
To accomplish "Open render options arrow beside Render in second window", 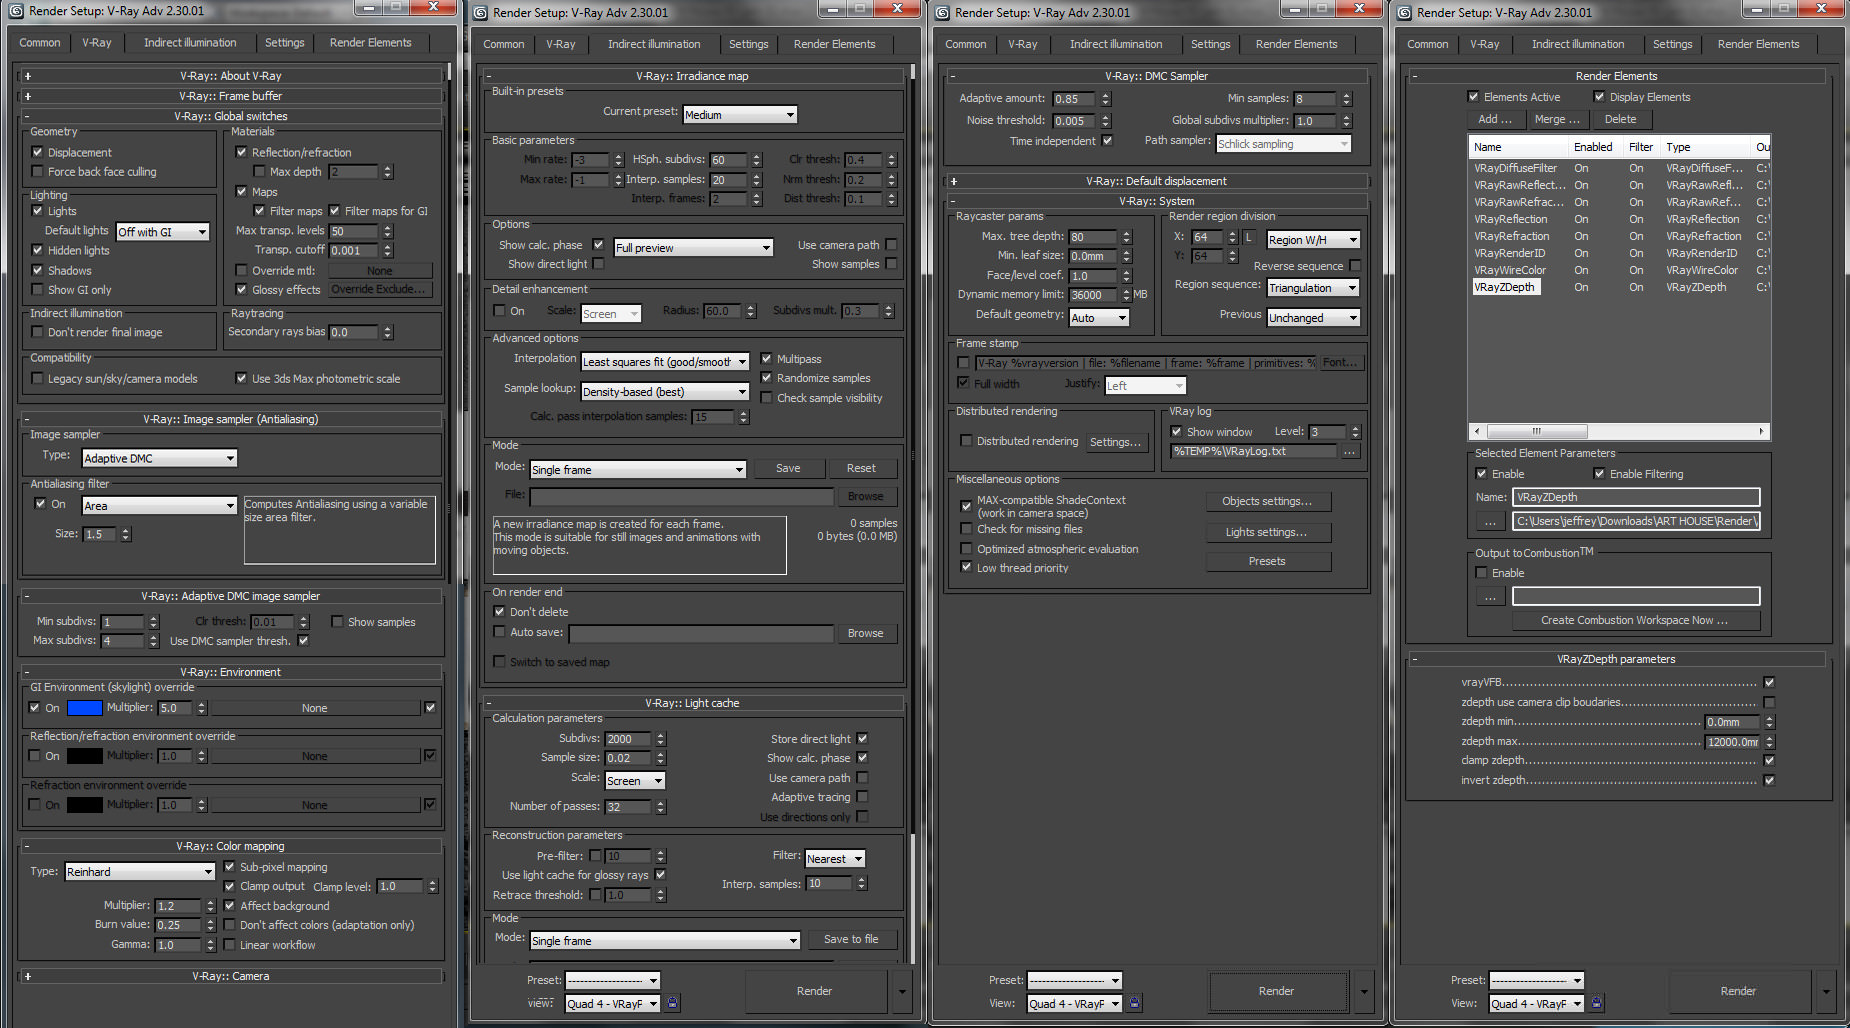I will pyautogui.click(x=902, y=991).
